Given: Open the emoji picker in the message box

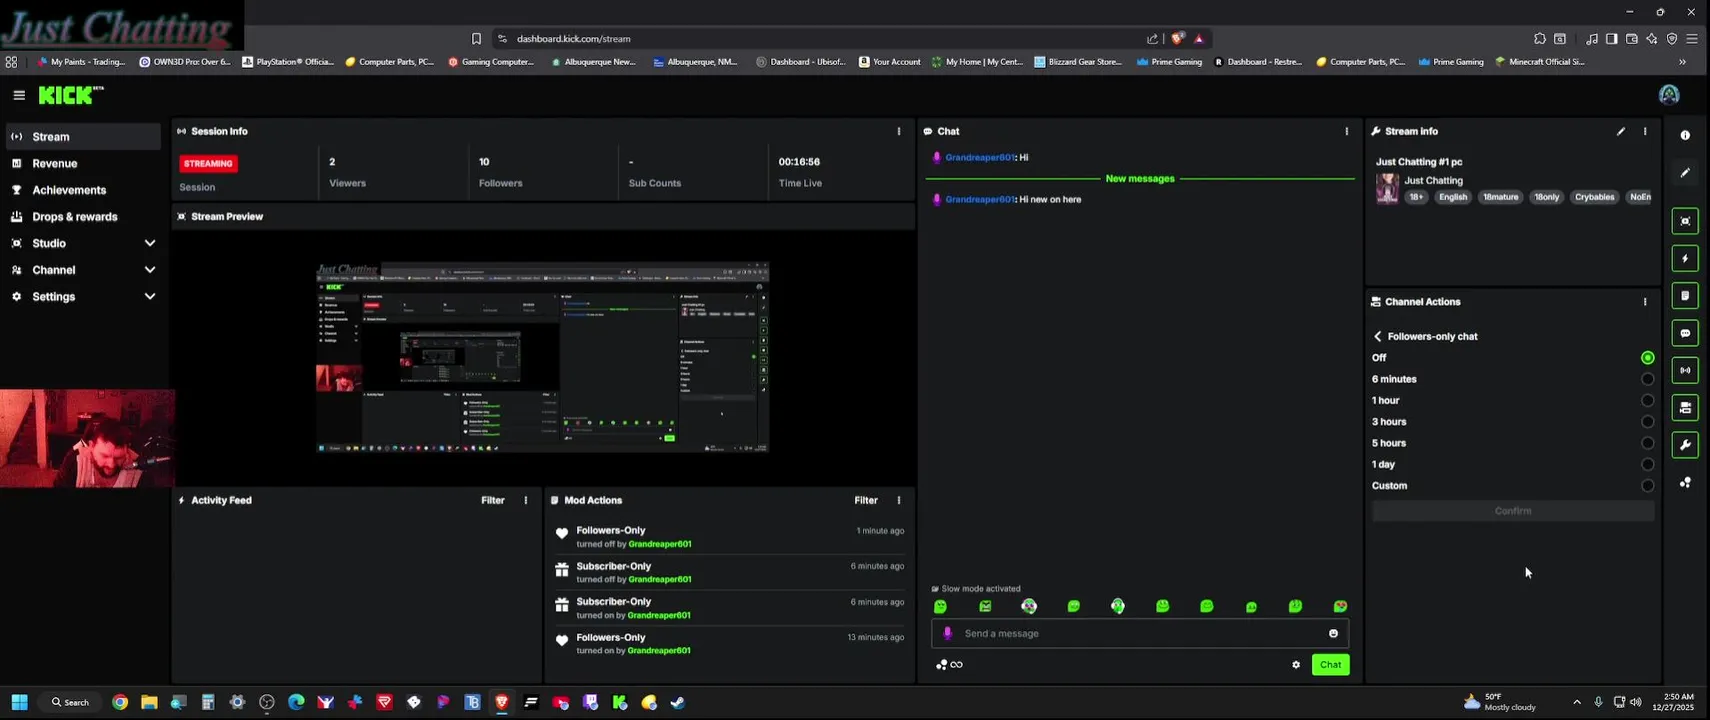Looking at the screenshot, I should [1333, 633].
